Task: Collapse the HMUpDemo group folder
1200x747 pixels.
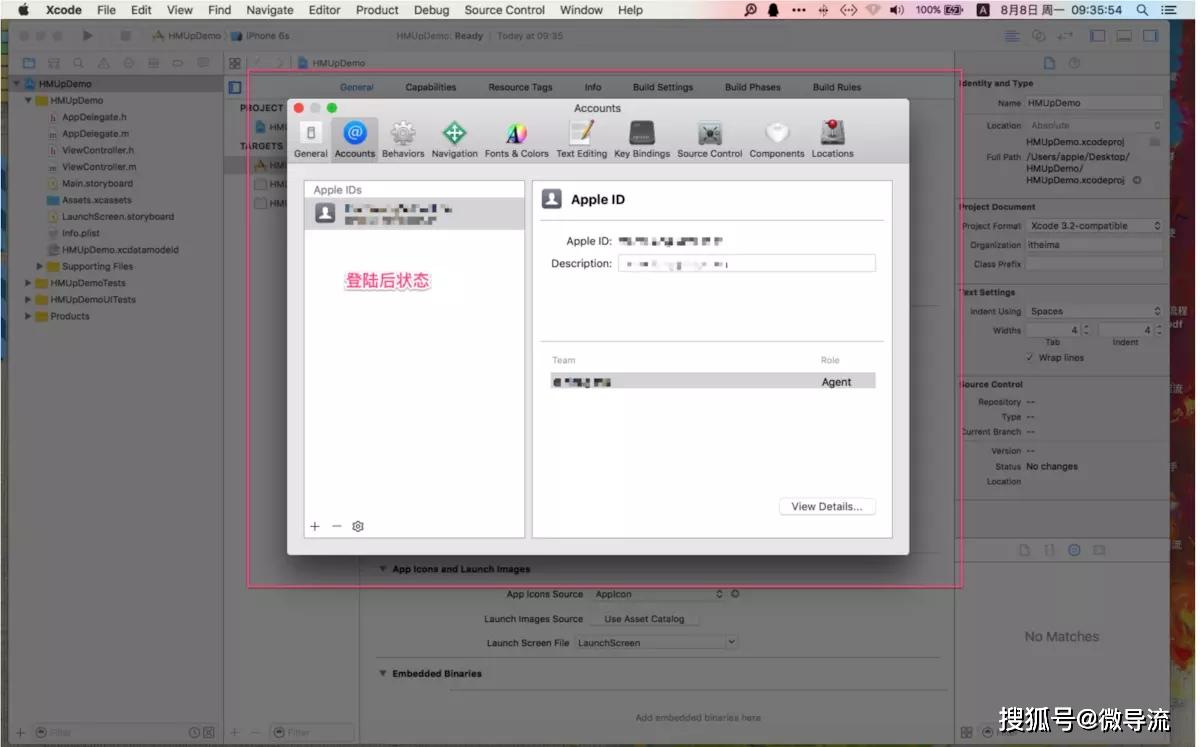Action: point(29,100)
